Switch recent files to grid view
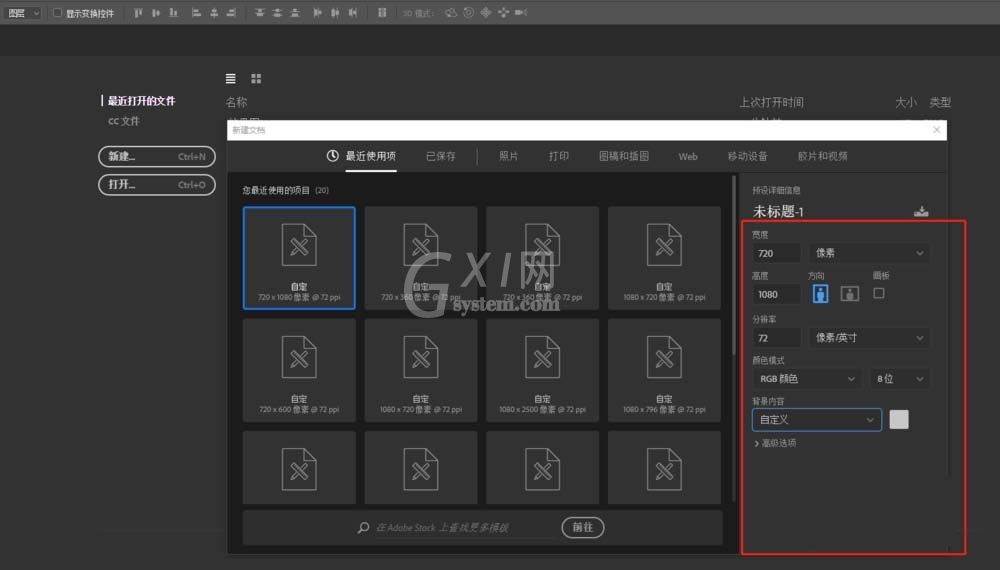1000x570 pixels. click(x=256, y=78)
